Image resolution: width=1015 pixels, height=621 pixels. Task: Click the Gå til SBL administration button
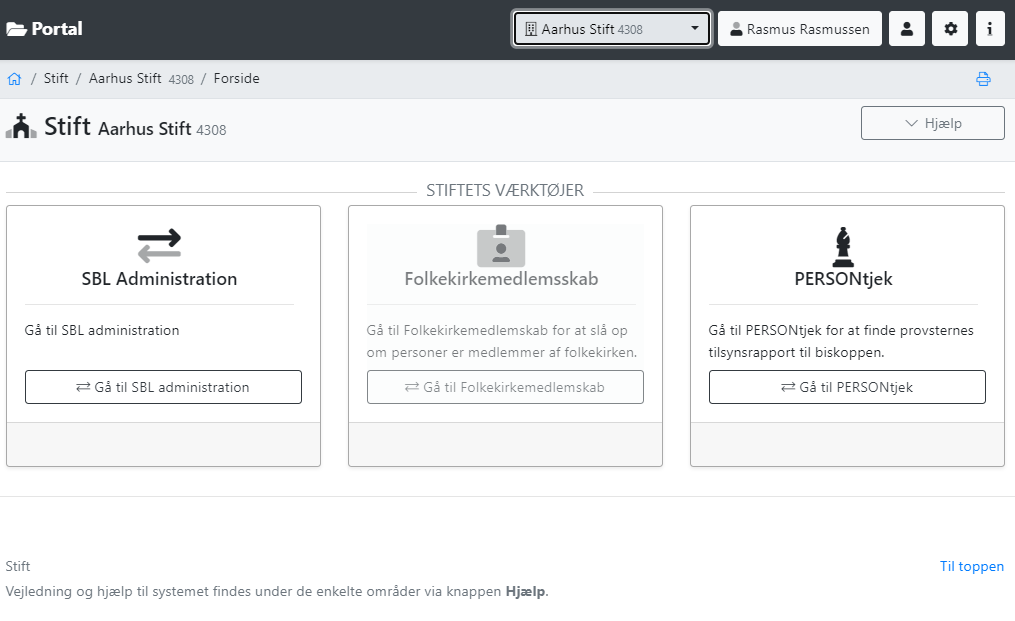pyautogui.click(x=163, y=387)
